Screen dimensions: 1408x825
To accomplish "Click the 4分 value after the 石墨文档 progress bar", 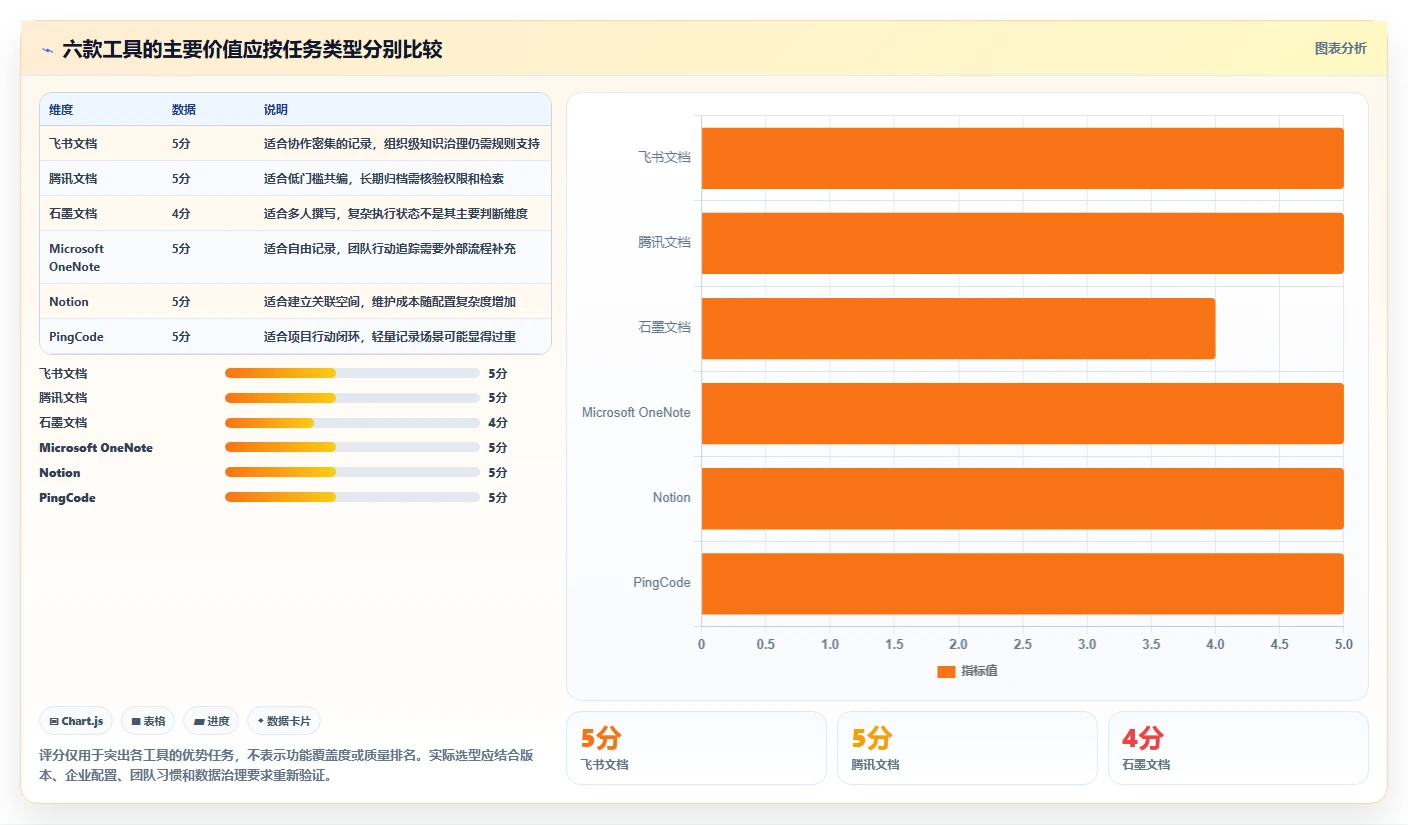I will pyautogui.click(x=498, y=423).
